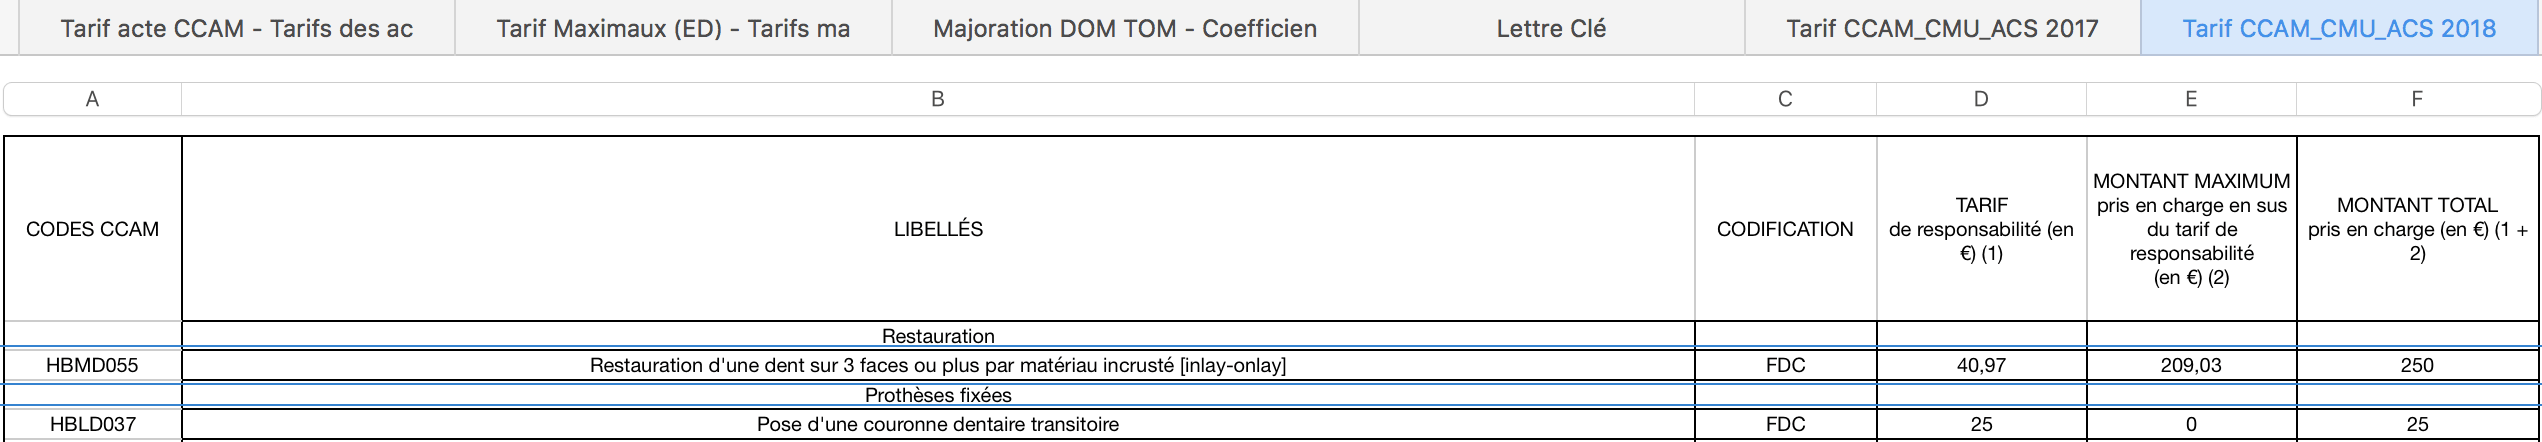Select column D header

[1981, 99]
